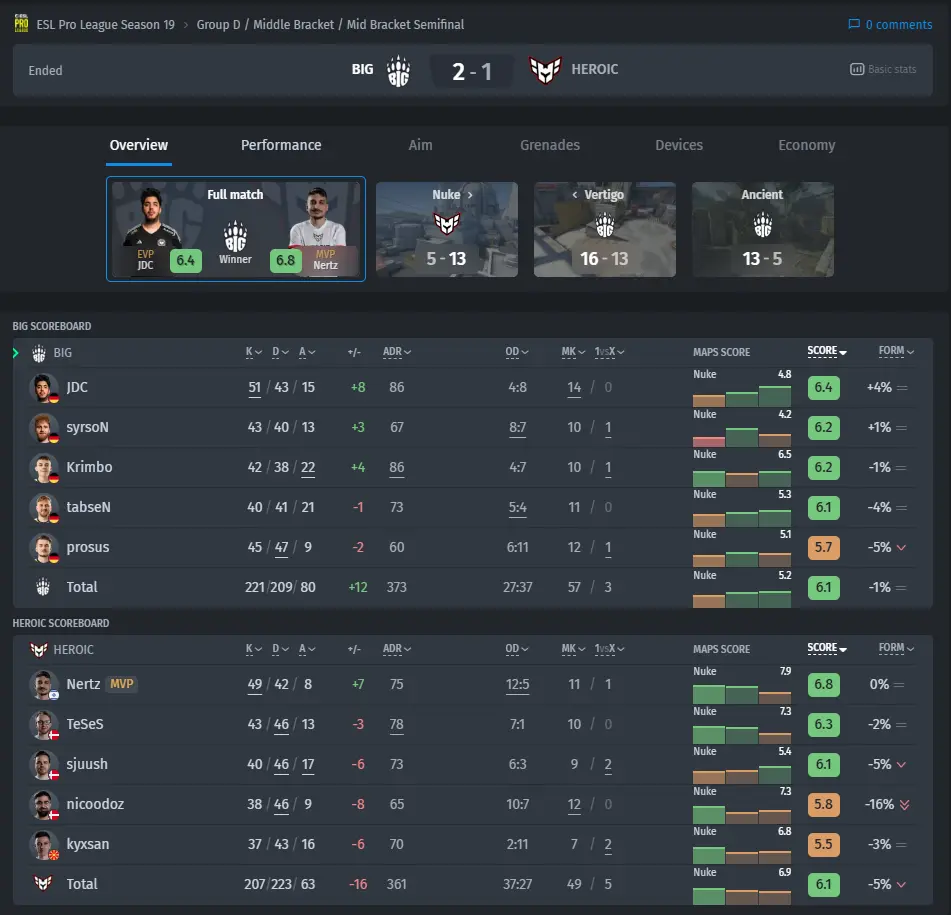
Task: Select the Vertigo 16-13 map card
Action: click(x=605, y=230)
